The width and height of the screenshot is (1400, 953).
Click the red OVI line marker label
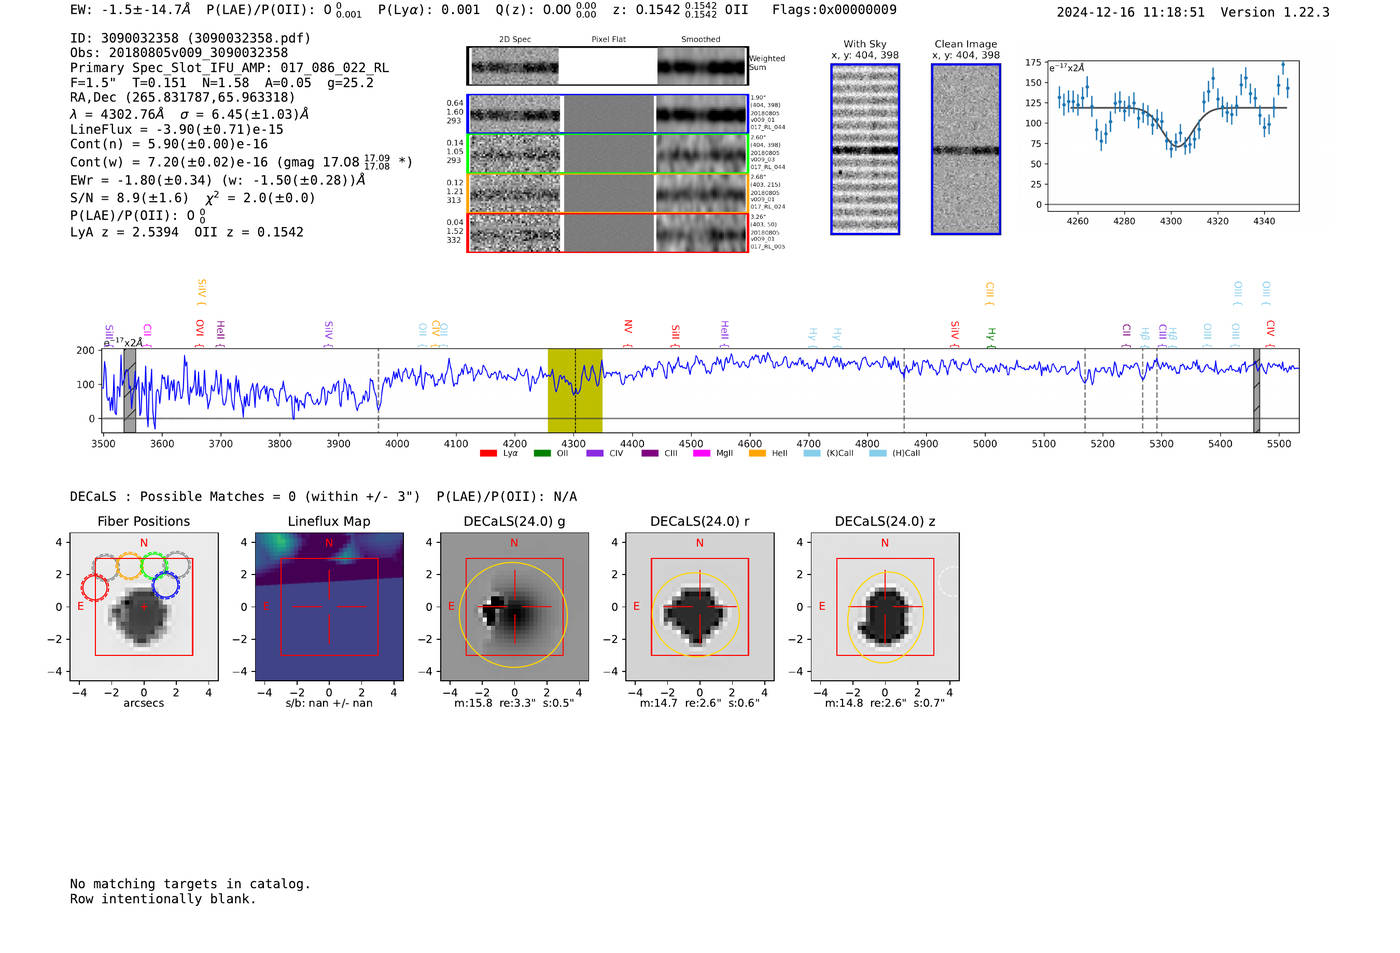tap(200, 328)
